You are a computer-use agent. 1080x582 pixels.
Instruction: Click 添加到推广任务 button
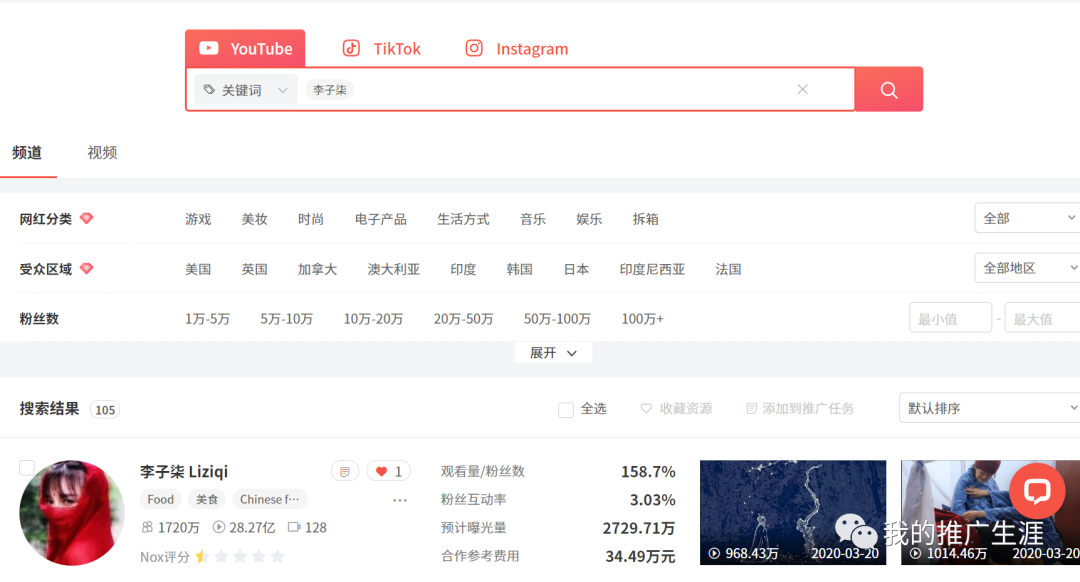(800, 408)
